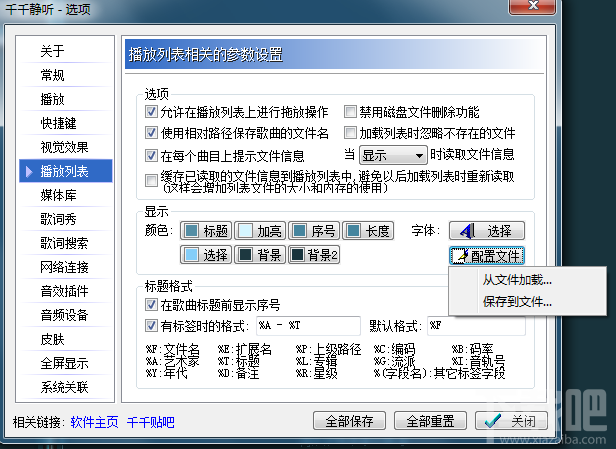Open the 软件主页 link
The image size is (616, 449).
click(94, 422)
